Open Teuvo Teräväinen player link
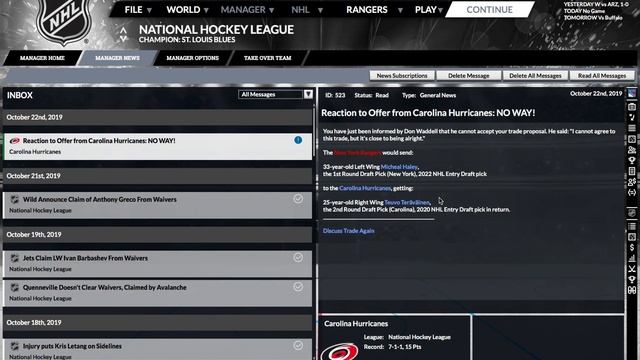This screenshot has height=360, width=640. [407, 202]
